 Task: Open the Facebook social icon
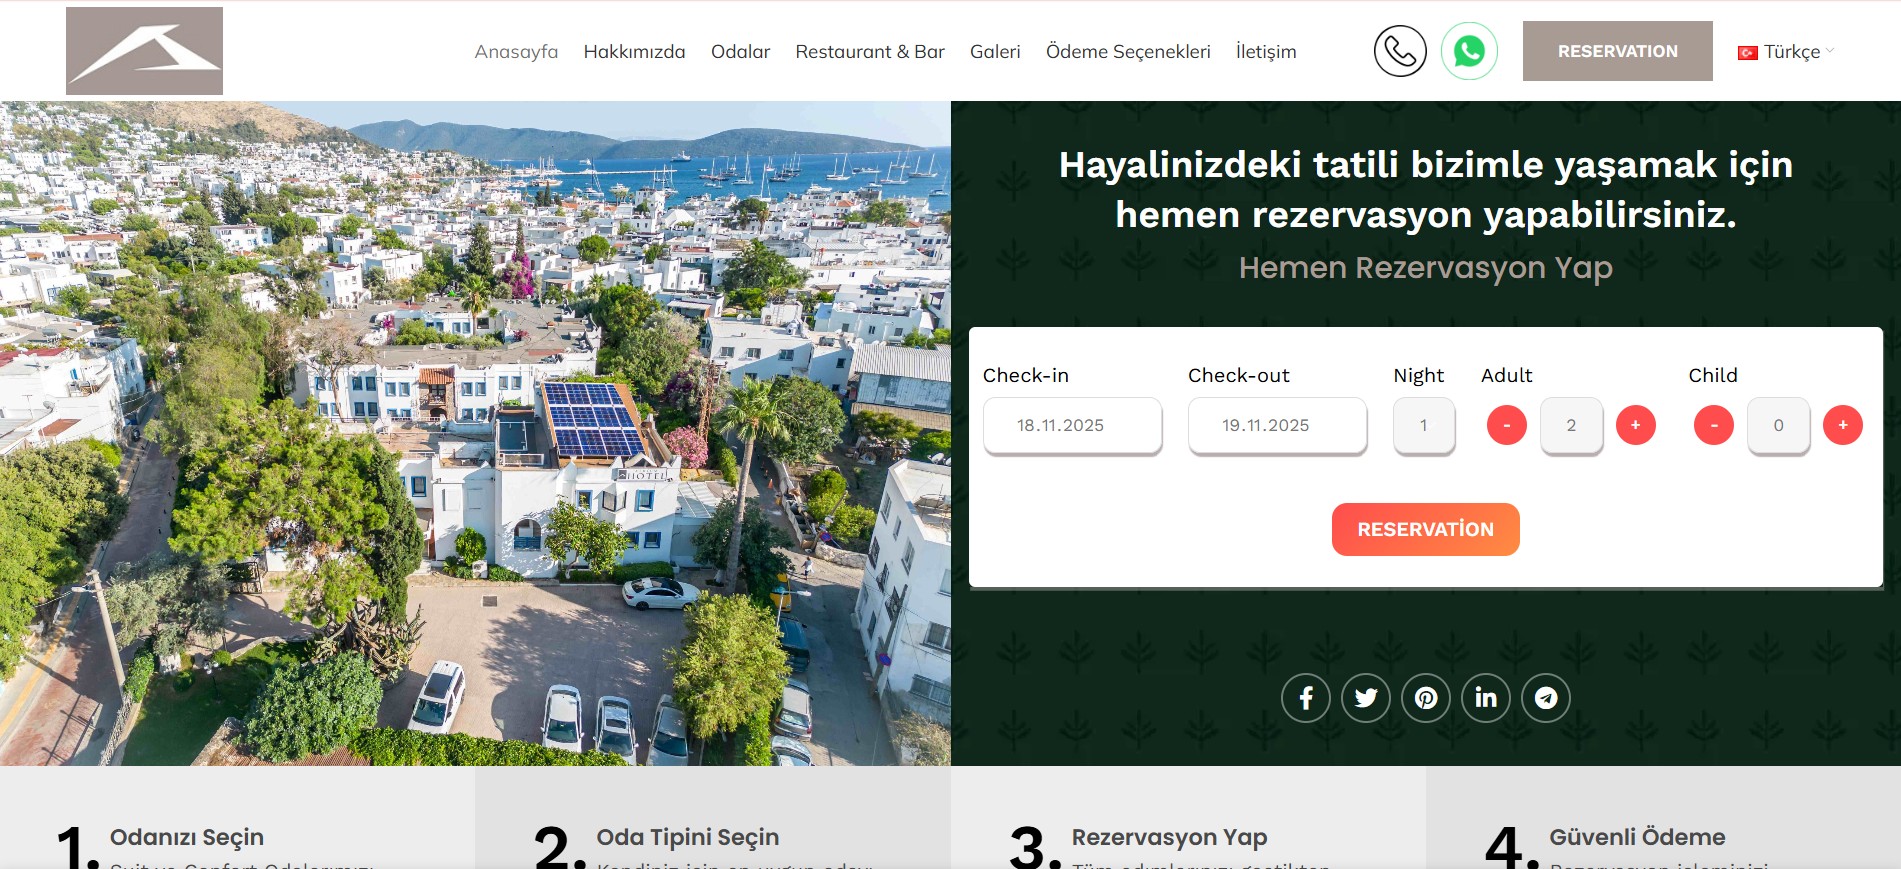click(x=1305, y=698)
